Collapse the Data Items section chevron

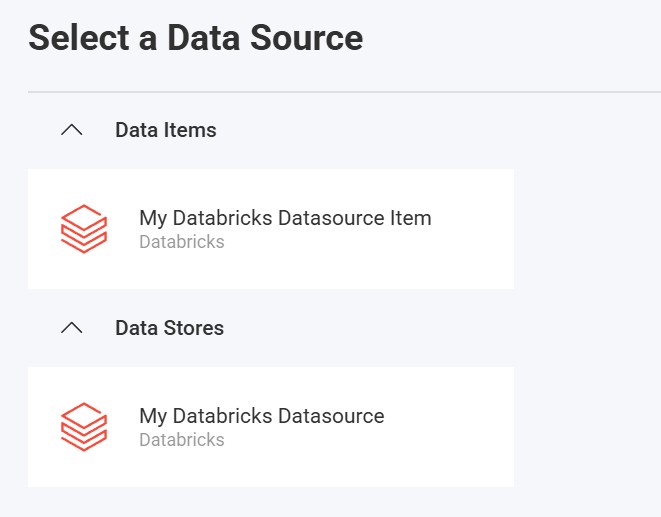(71, 130)
